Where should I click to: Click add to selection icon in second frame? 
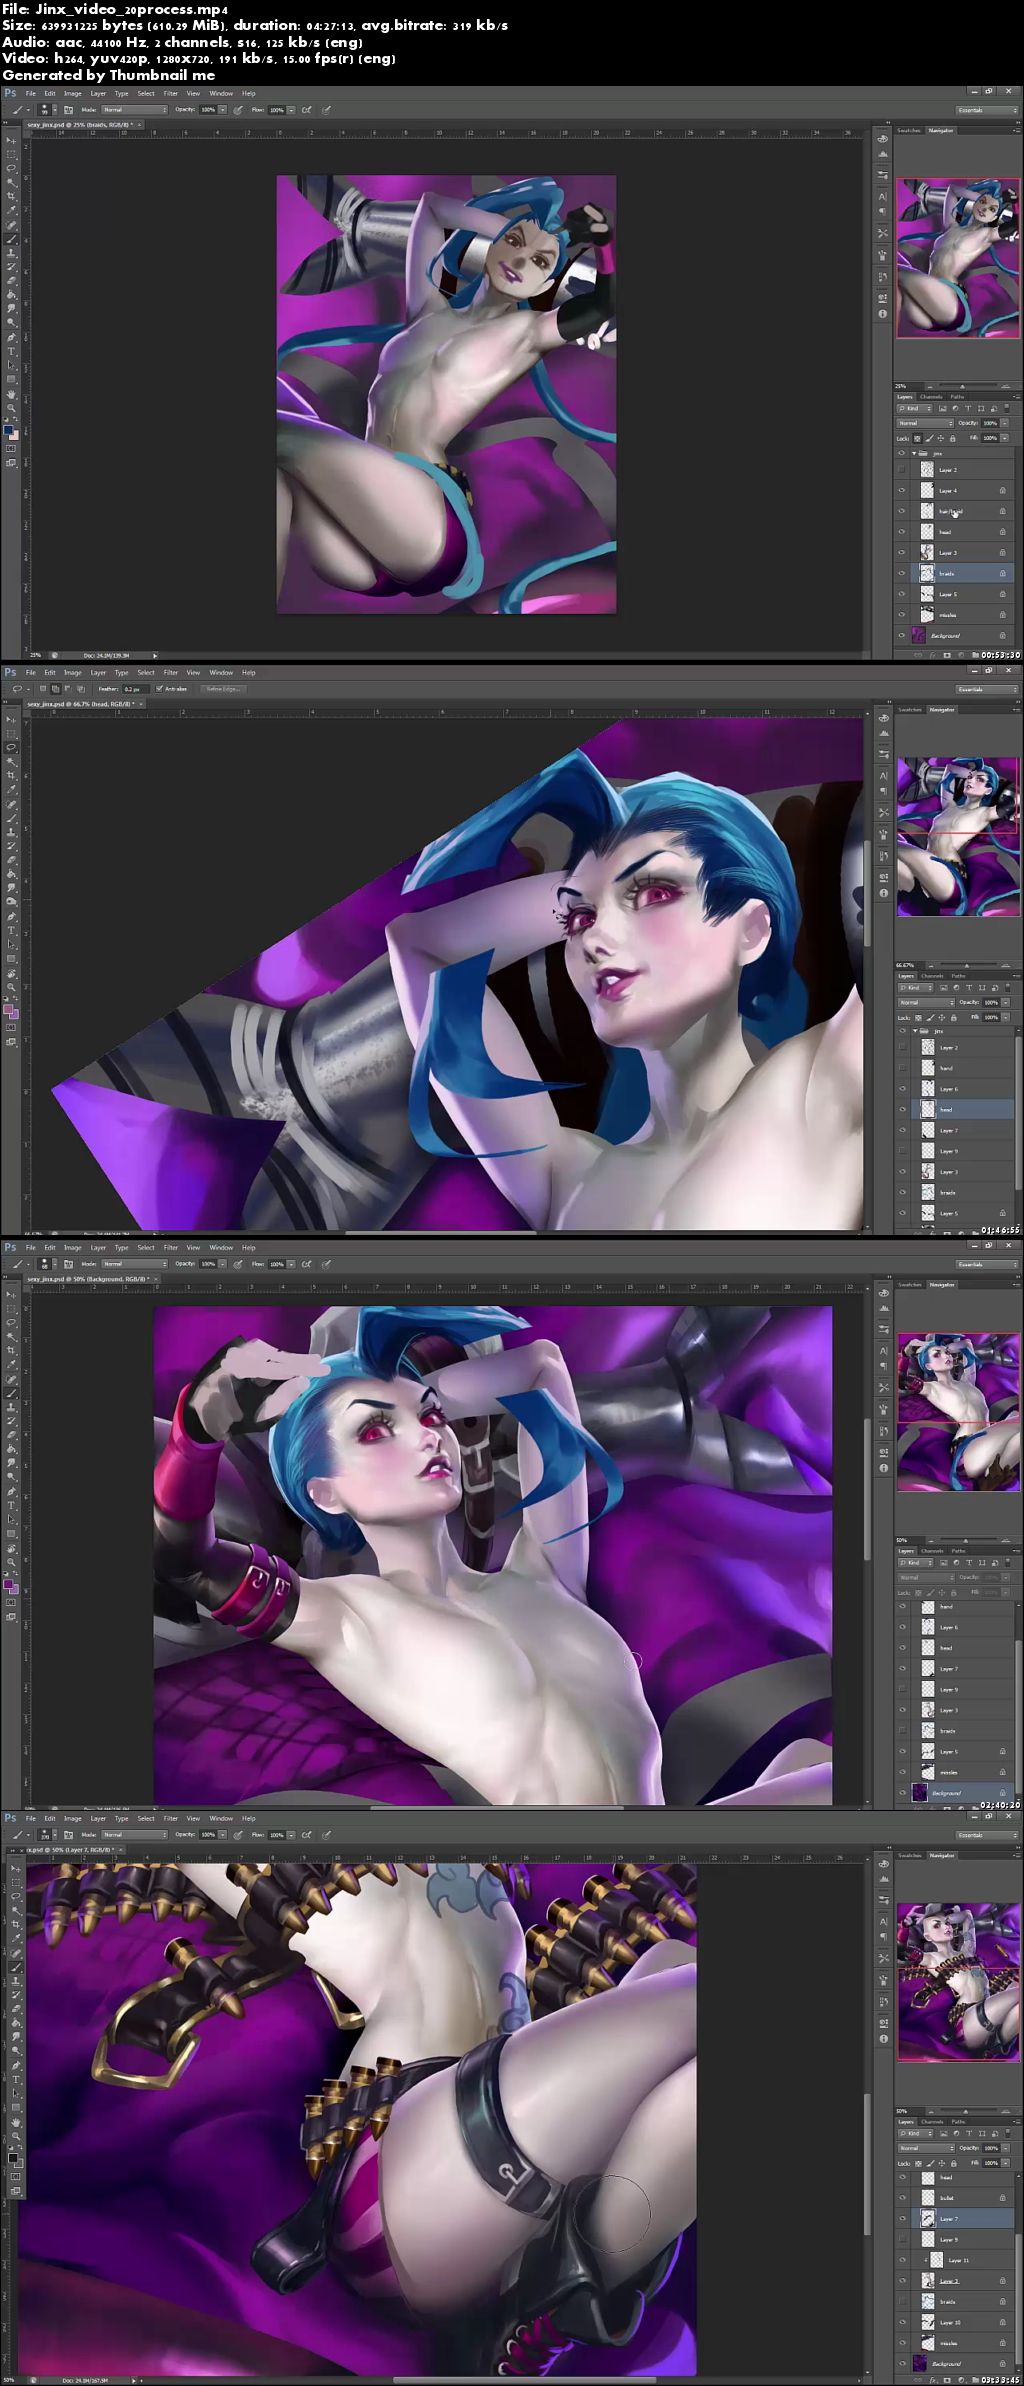click(55, 689)
